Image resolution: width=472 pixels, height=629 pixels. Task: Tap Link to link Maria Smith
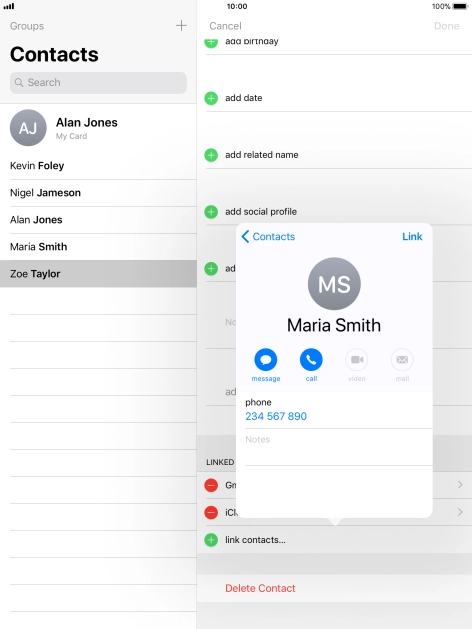412,237
